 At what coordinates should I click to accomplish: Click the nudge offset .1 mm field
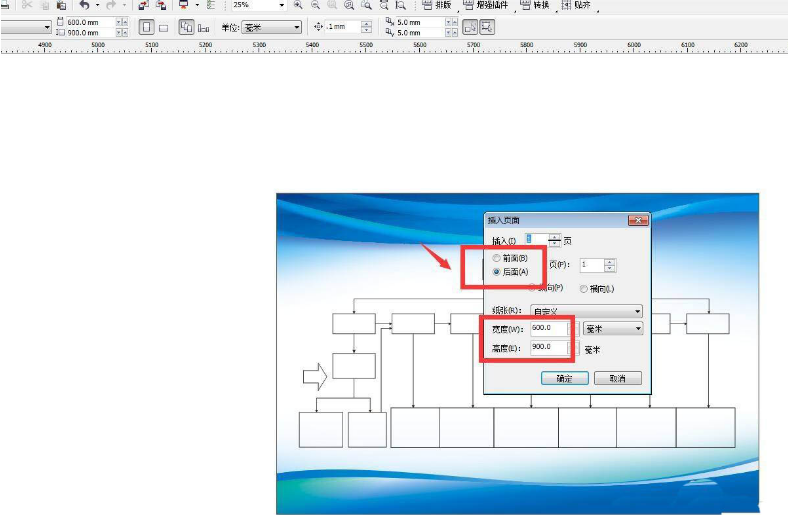click(342, 27)
